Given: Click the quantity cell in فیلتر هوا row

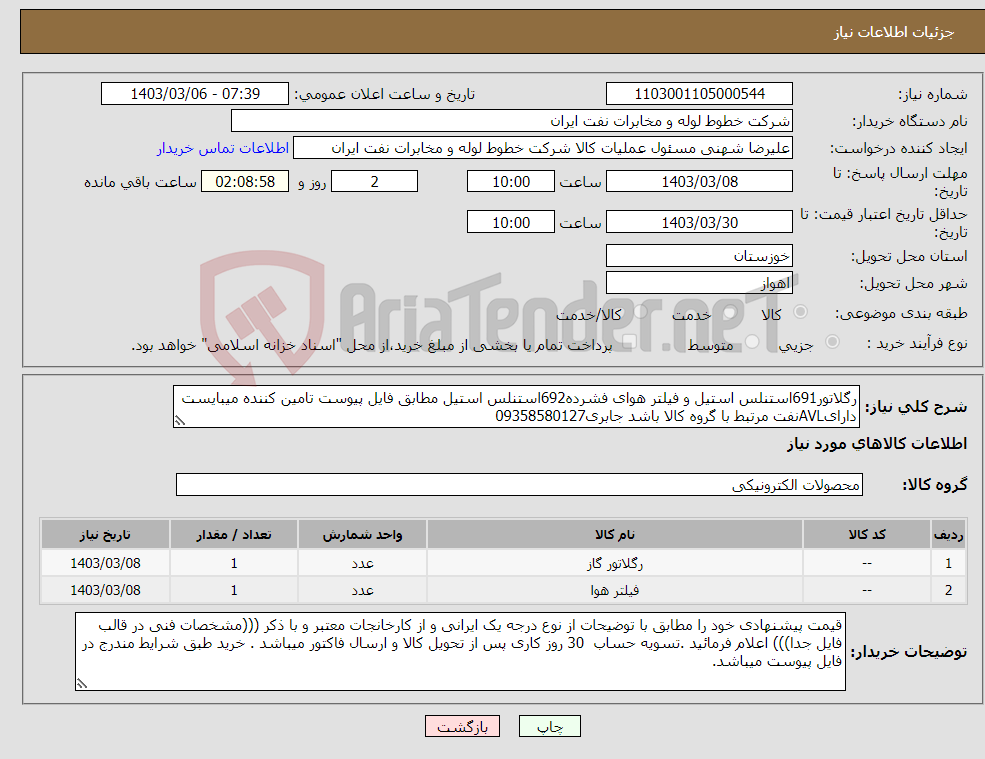Looking at the screenshot, I should point(234,591).
